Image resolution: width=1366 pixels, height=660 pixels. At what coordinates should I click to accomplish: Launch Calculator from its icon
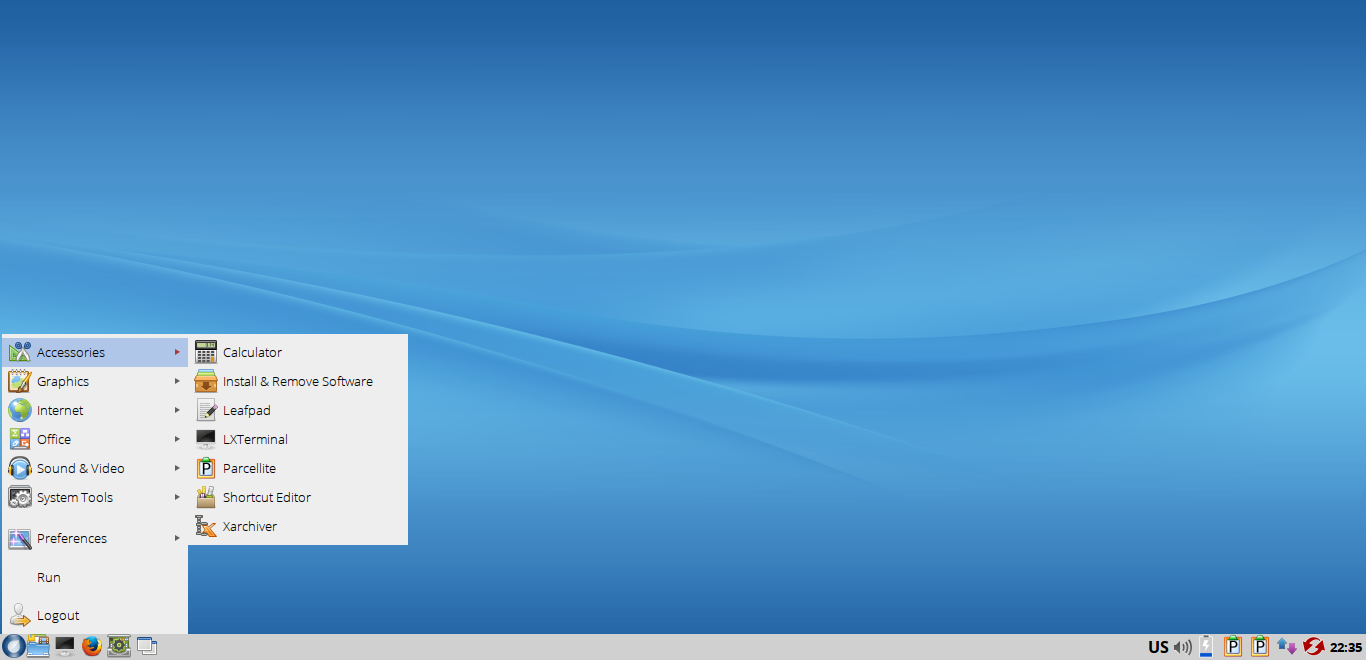206,352
